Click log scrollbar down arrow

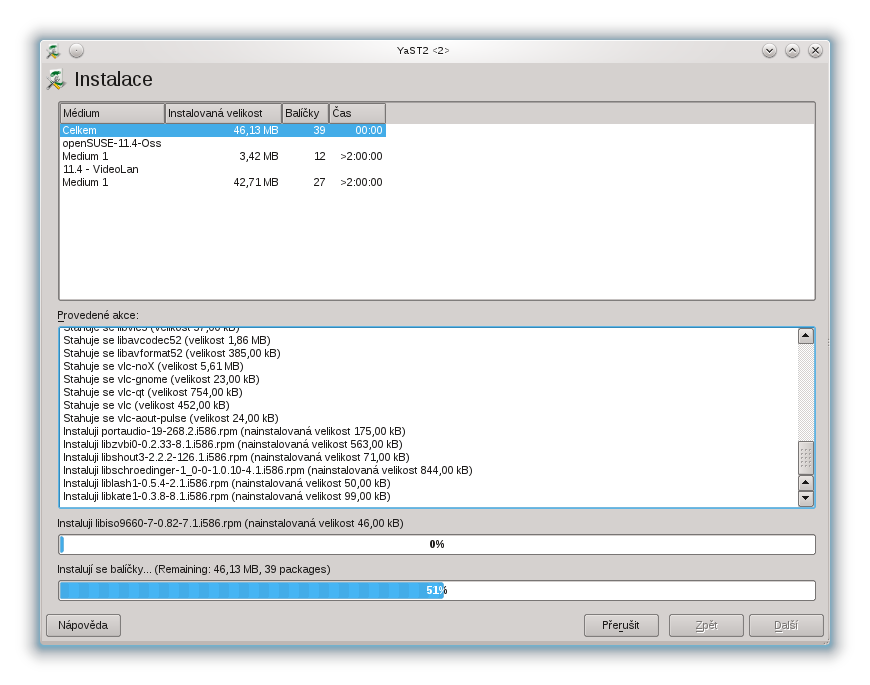coord(806,498)
